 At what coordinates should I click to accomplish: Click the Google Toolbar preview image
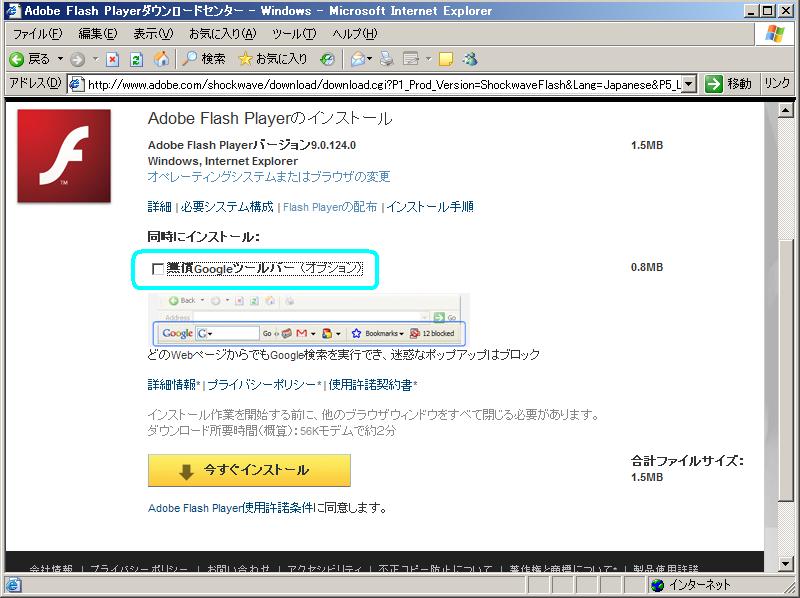pos(309,320)
